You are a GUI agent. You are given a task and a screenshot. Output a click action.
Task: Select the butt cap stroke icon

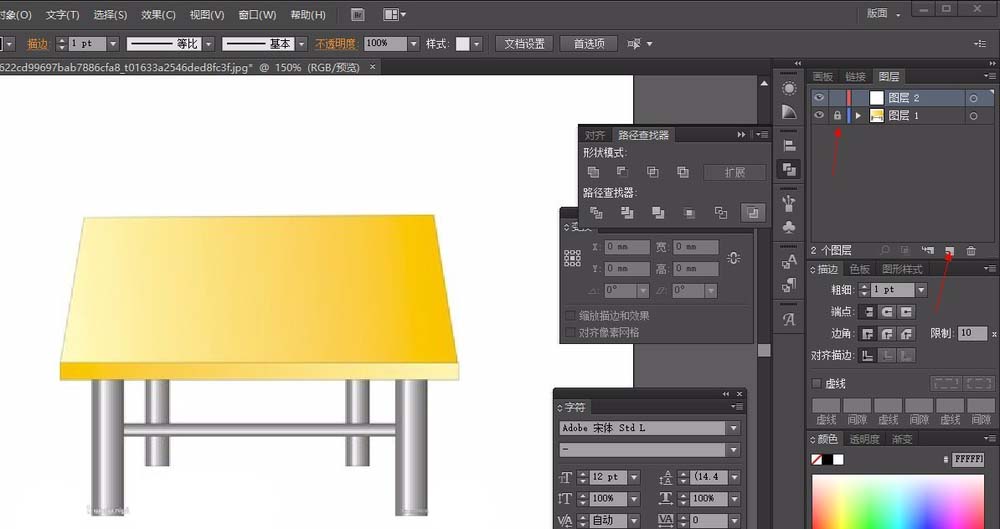[x=867, y=311]
